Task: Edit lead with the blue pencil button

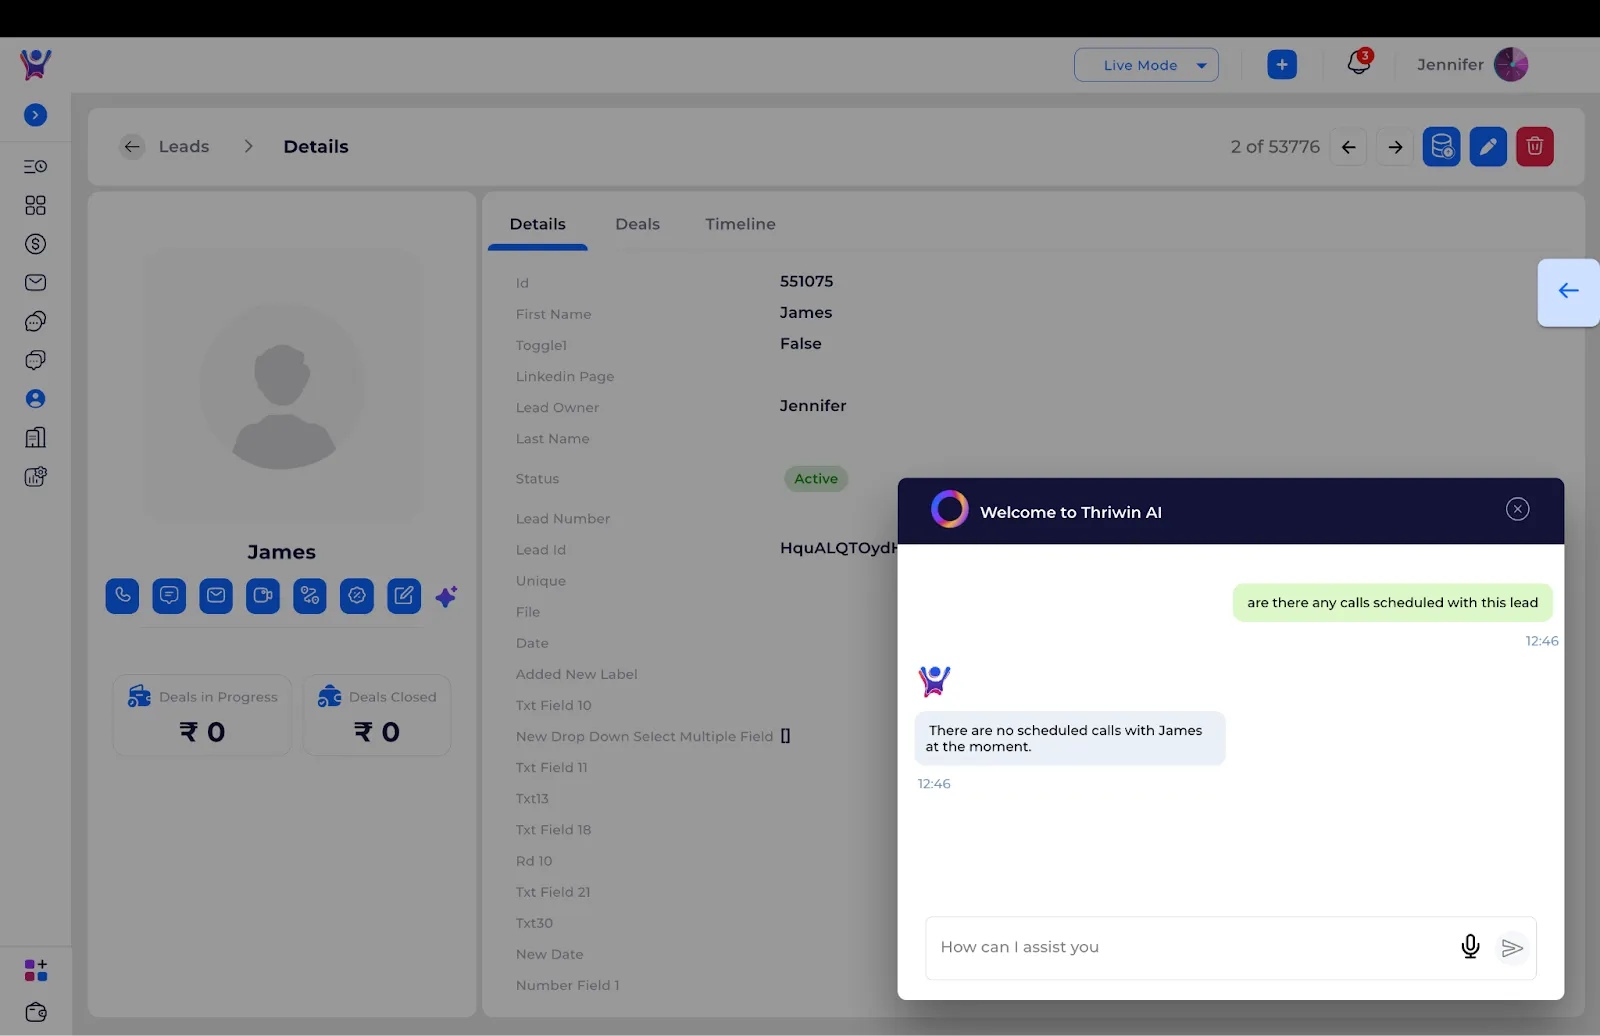Action: point(1488,147)
